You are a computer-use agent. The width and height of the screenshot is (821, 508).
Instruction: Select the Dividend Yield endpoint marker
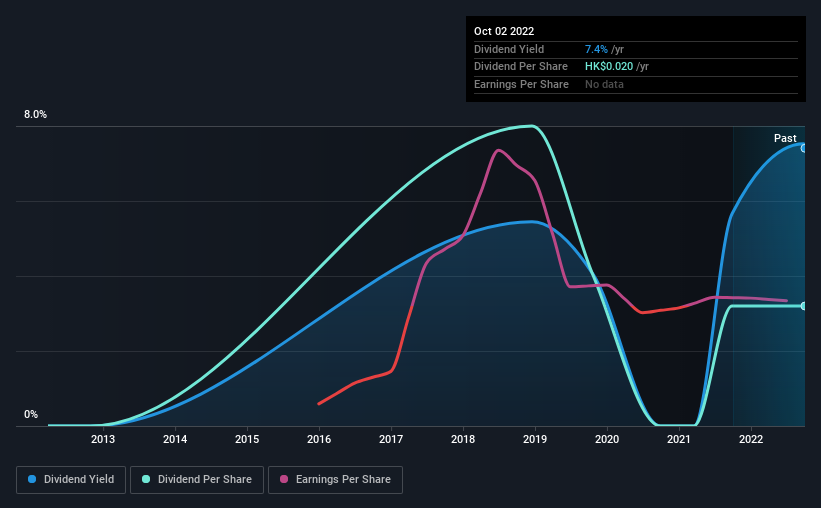[x=804, y=149]
